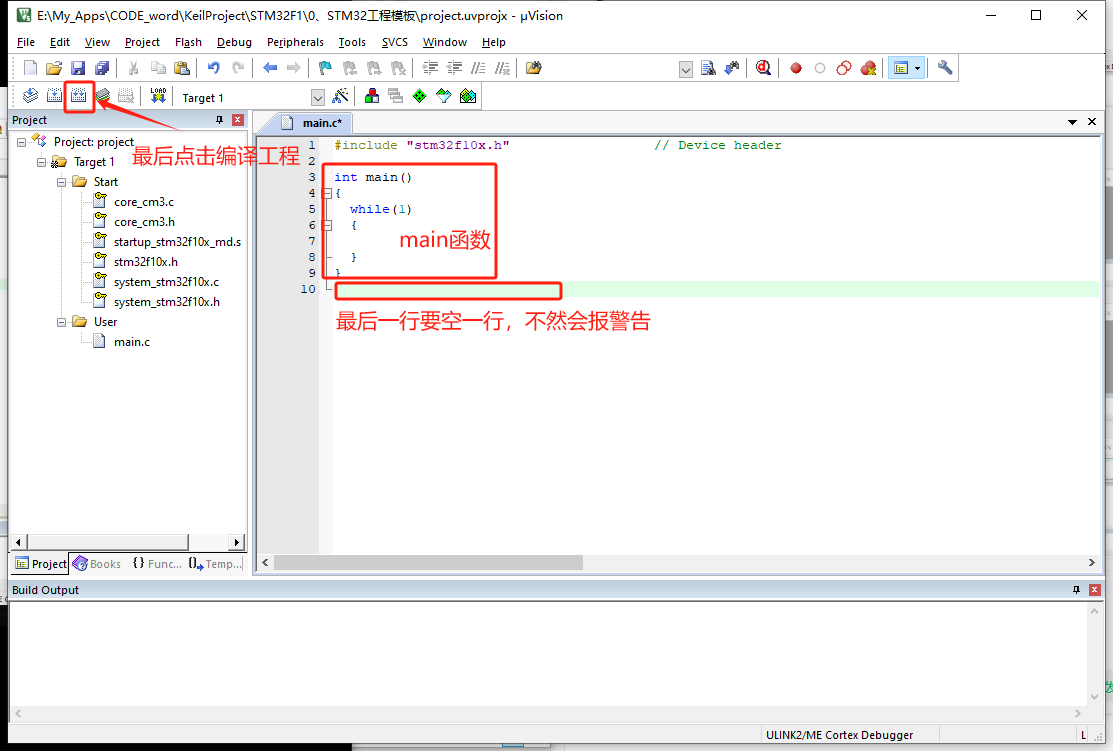This screenshot has width=1113, height=751.
Task: Open the Find text combo box dropdown
Action: 686,70
